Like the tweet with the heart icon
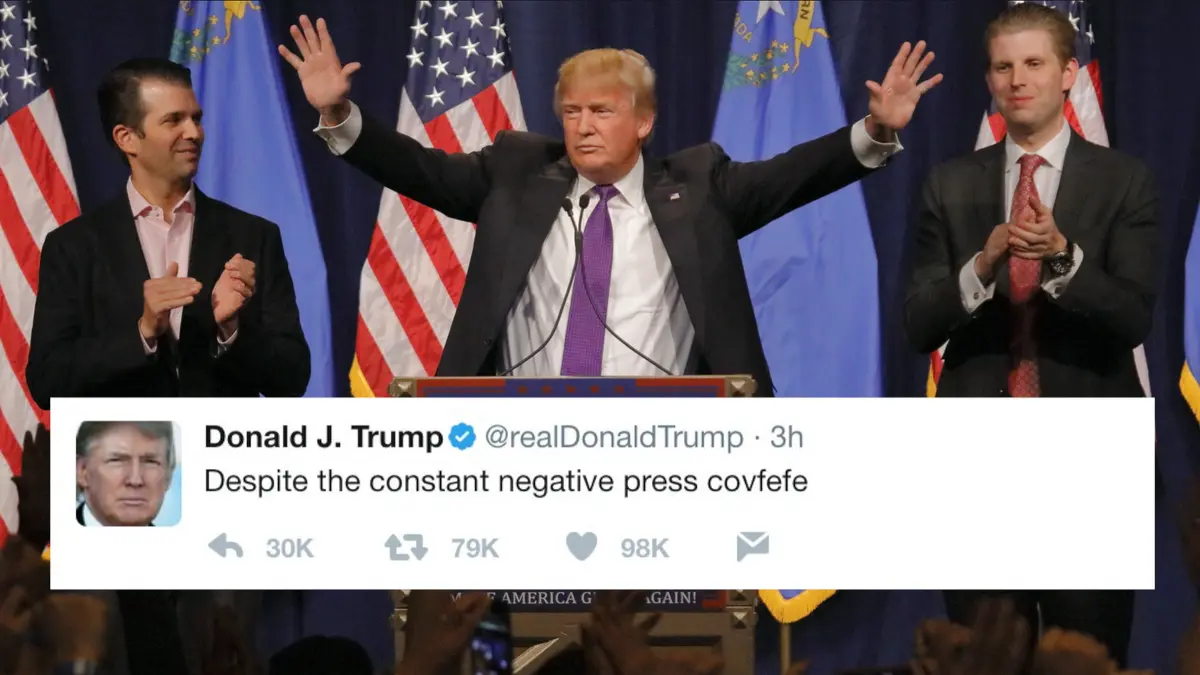The image size is (1200, 675). (x=581, y=546)
